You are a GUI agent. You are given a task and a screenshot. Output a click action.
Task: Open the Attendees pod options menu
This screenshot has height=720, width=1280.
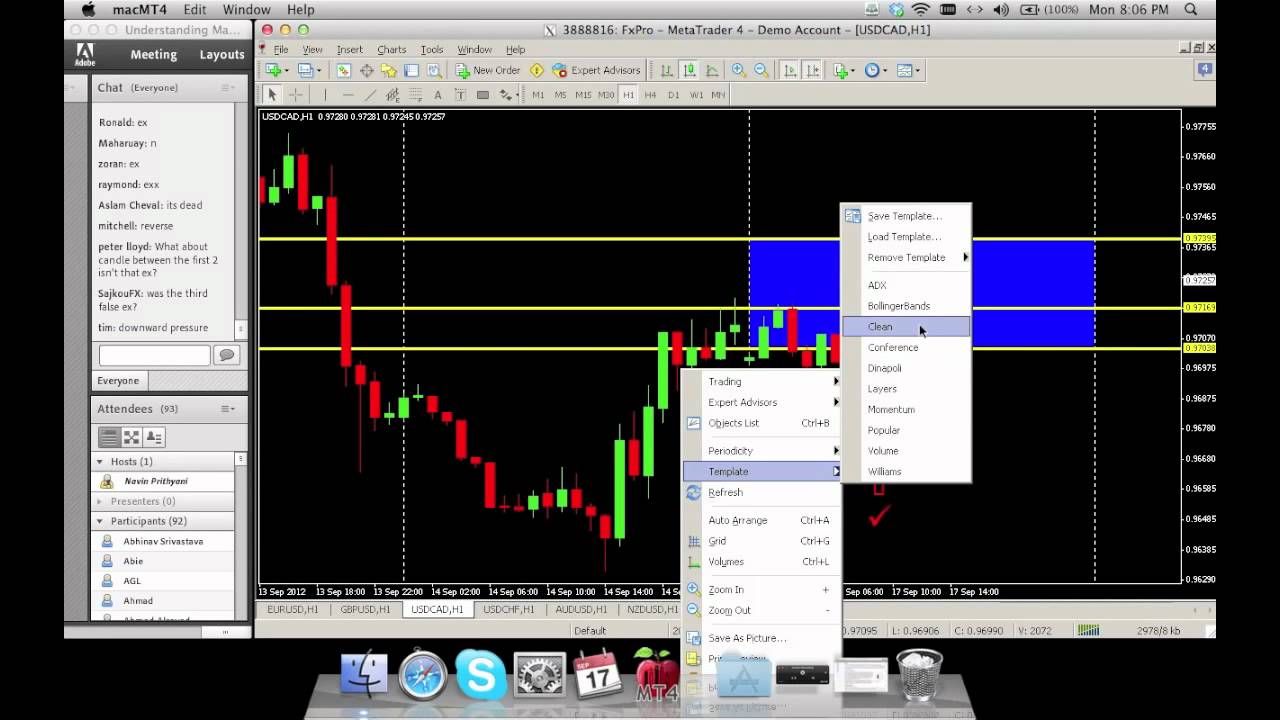pyautogui.click(x=228, y=409)
